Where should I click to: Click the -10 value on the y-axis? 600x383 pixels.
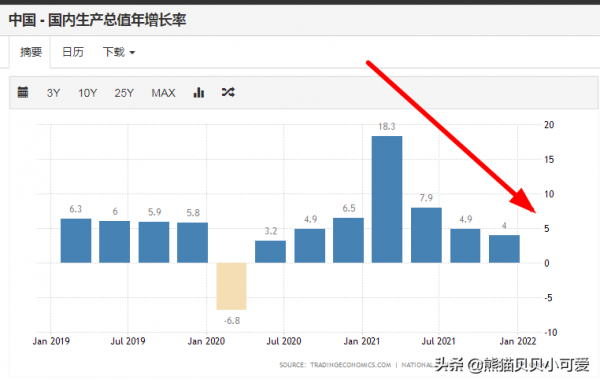[551, 332]
